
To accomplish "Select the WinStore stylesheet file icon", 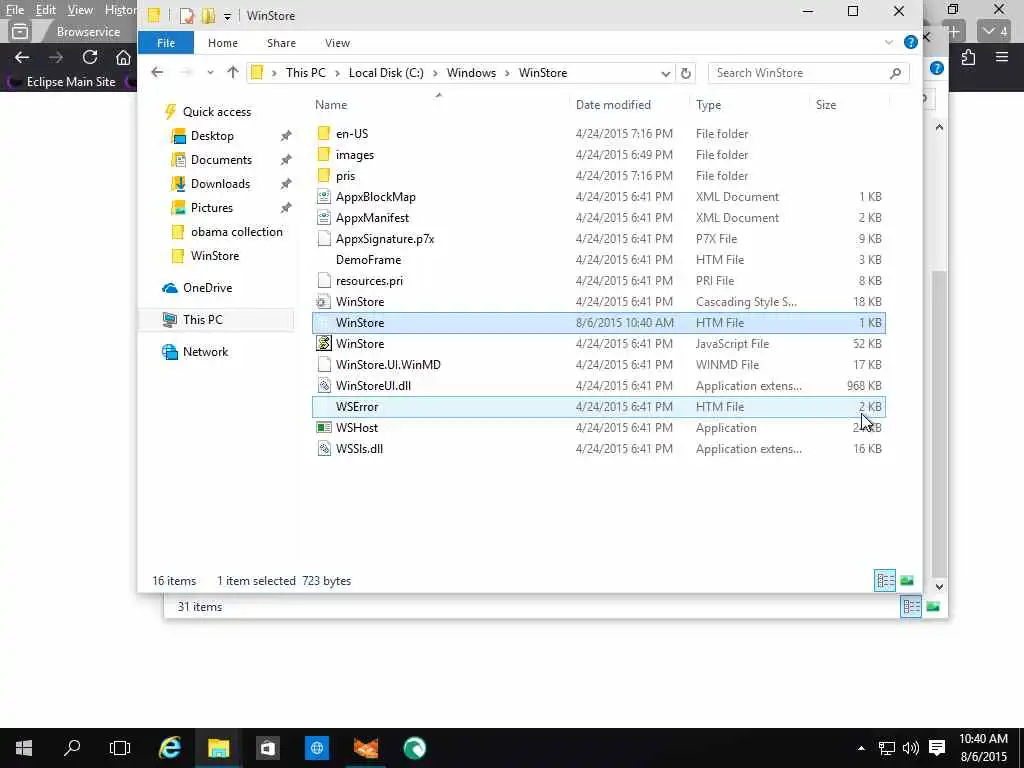I will 324,302.
